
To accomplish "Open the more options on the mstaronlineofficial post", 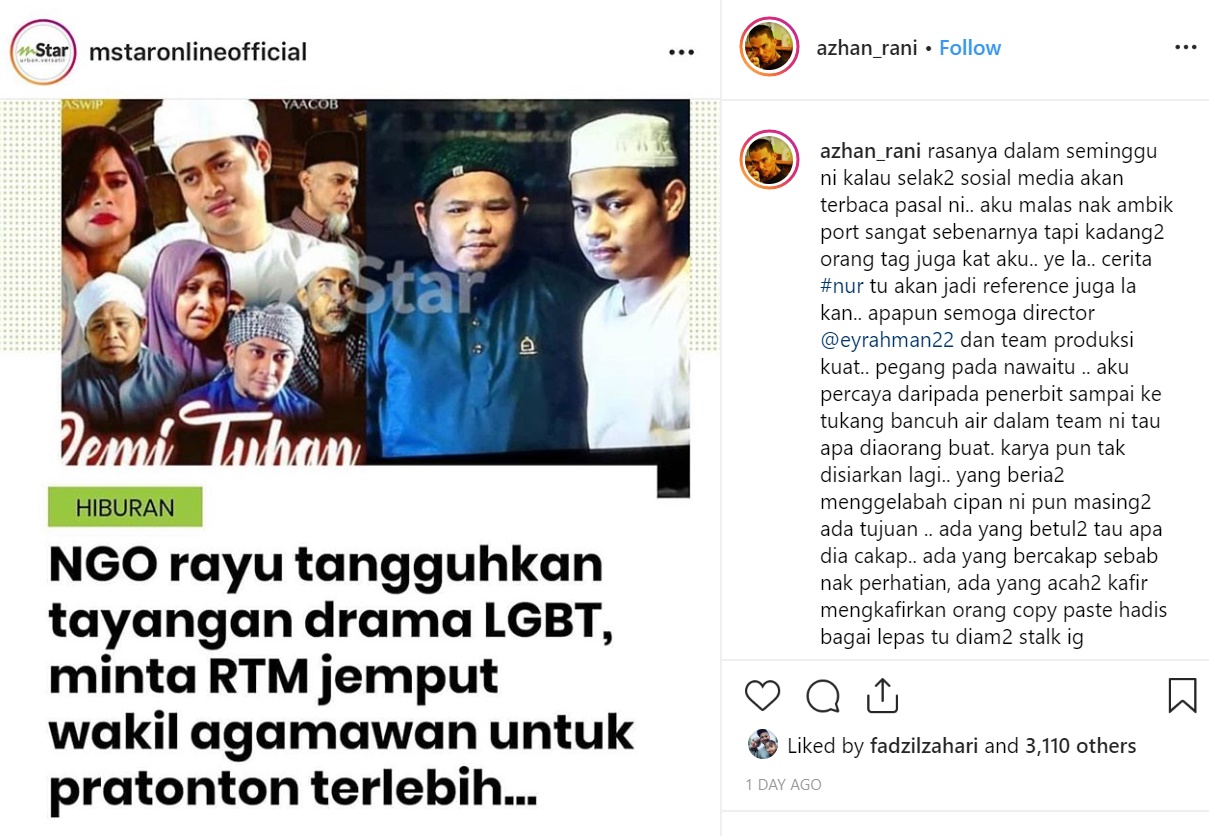I will 681,52.
